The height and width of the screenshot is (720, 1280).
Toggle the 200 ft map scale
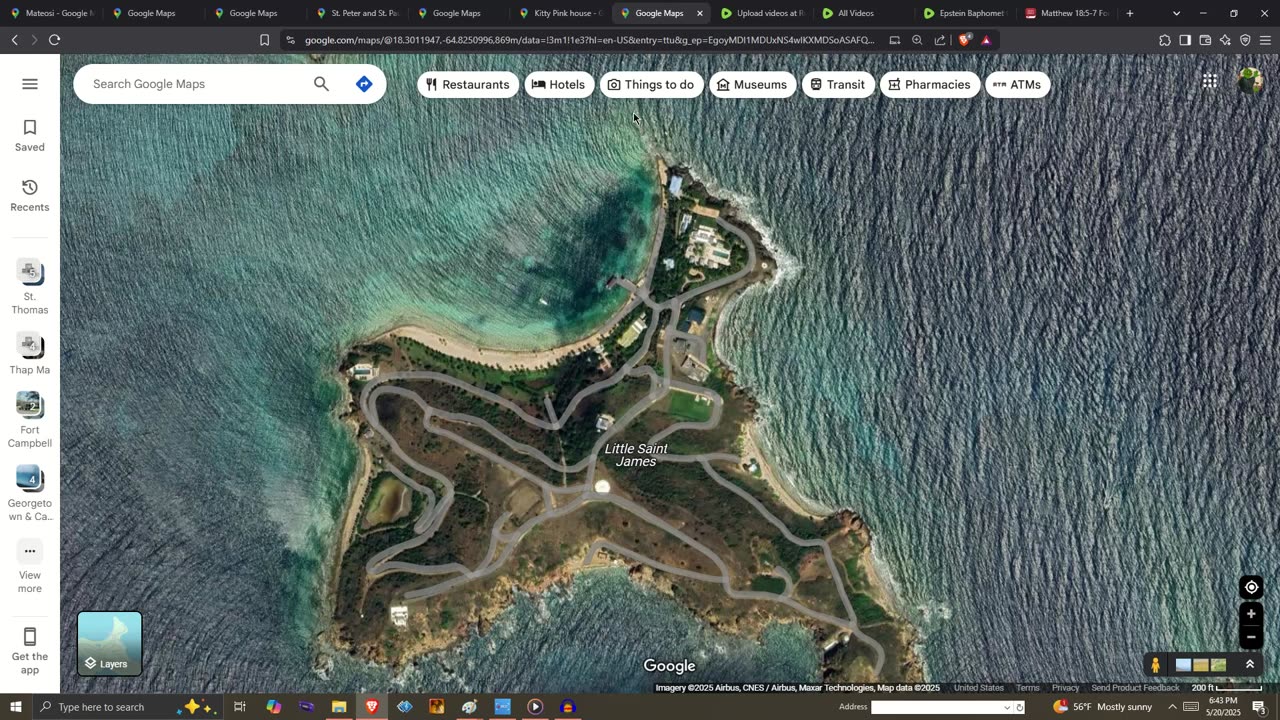coord(1227,688)
